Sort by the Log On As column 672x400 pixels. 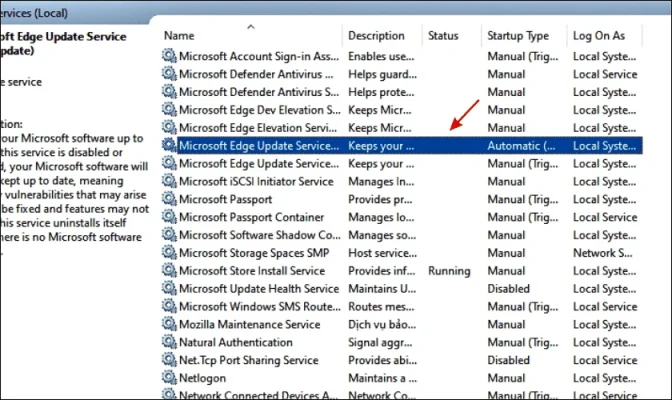598,35
